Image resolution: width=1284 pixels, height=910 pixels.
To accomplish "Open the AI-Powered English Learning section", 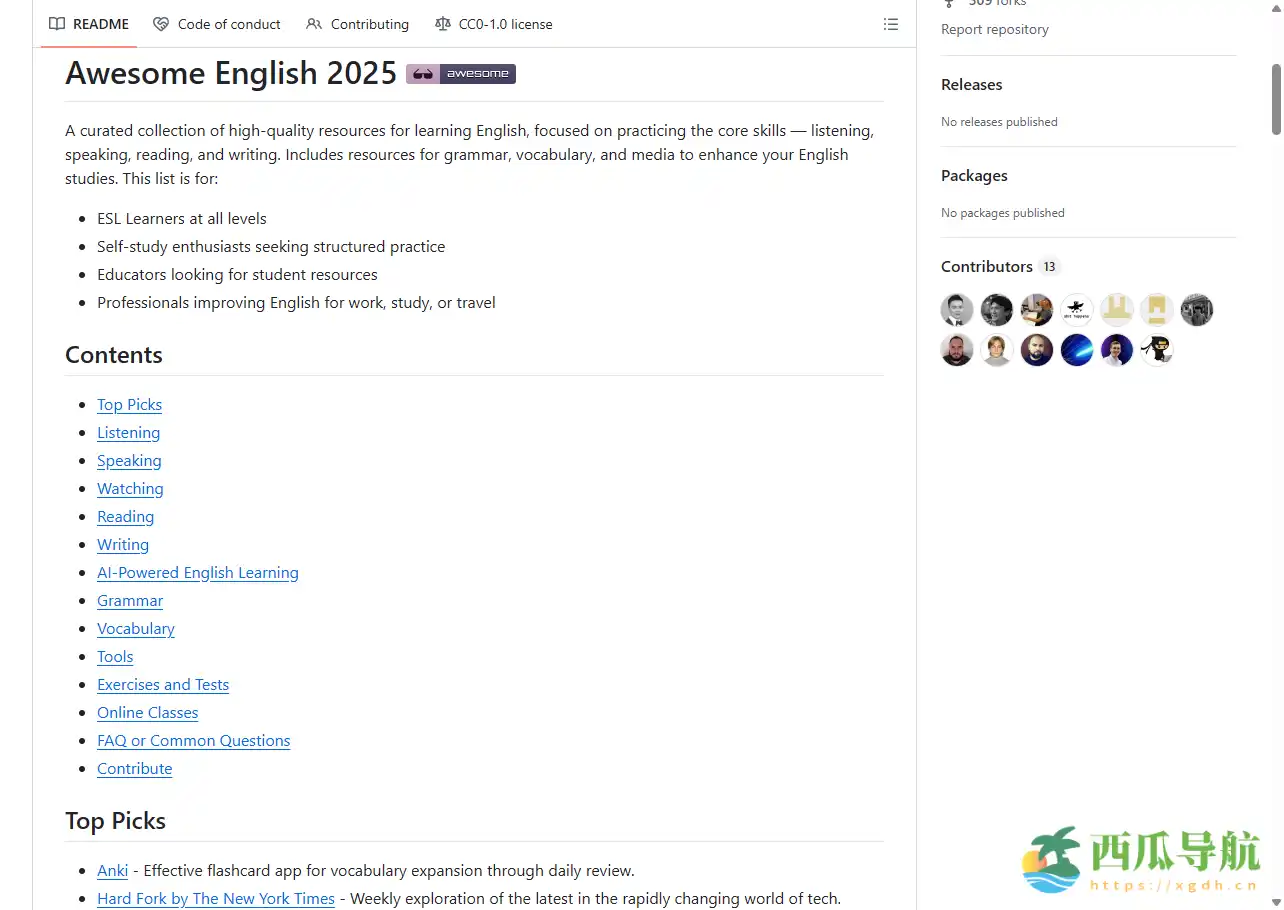I will point(197,572).
